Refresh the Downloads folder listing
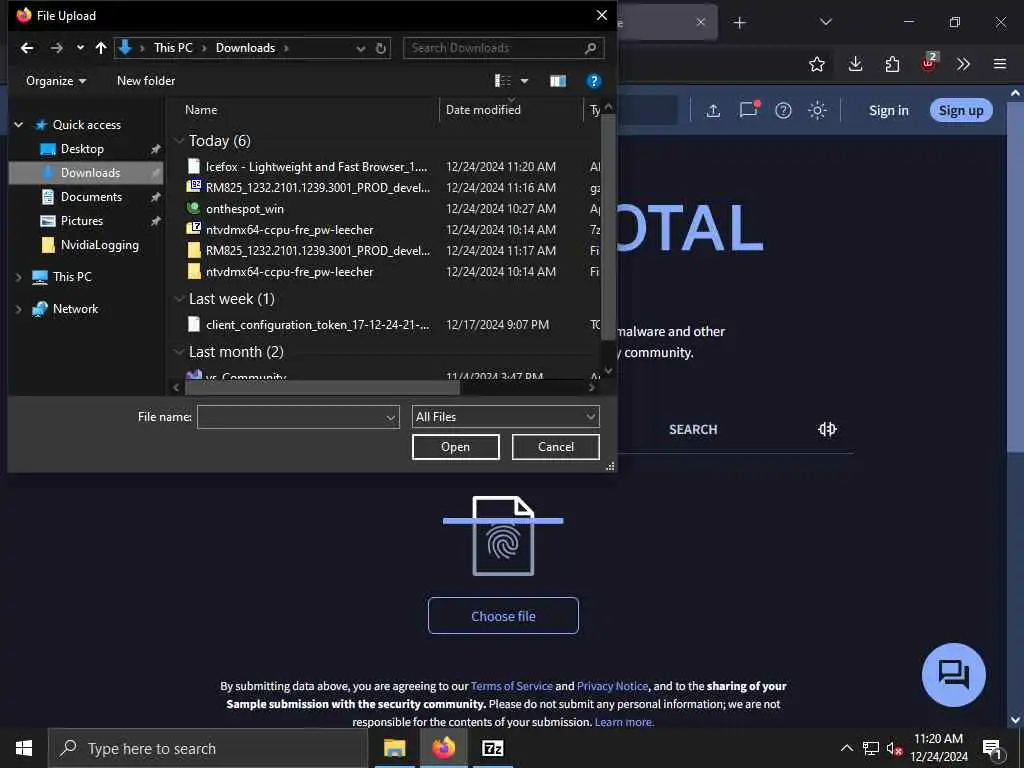This screenshot has height=768, width=1024. tap(381, 48)
